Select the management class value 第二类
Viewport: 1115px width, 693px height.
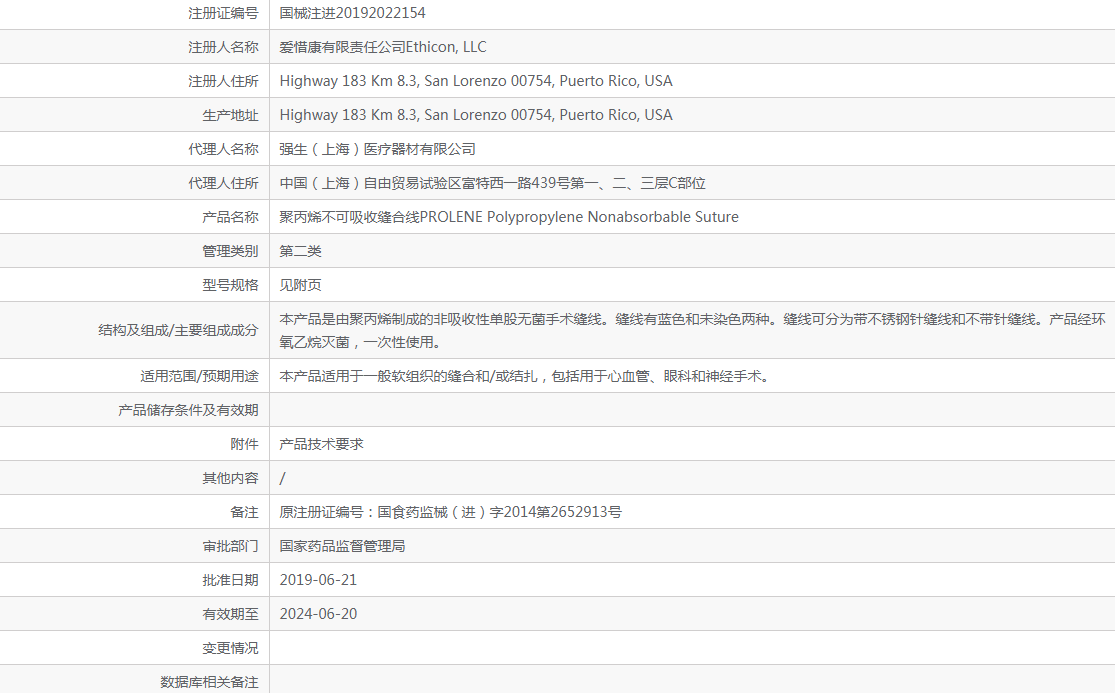(300, 252)
